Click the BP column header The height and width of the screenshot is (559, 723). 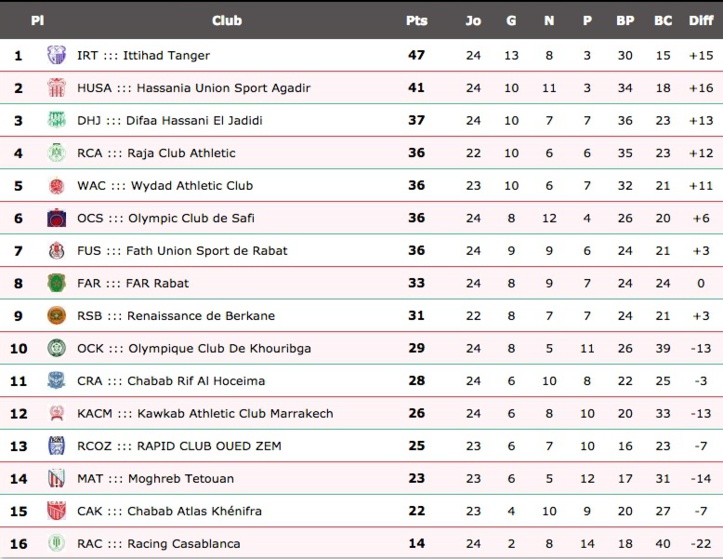[x=625, y=21]
